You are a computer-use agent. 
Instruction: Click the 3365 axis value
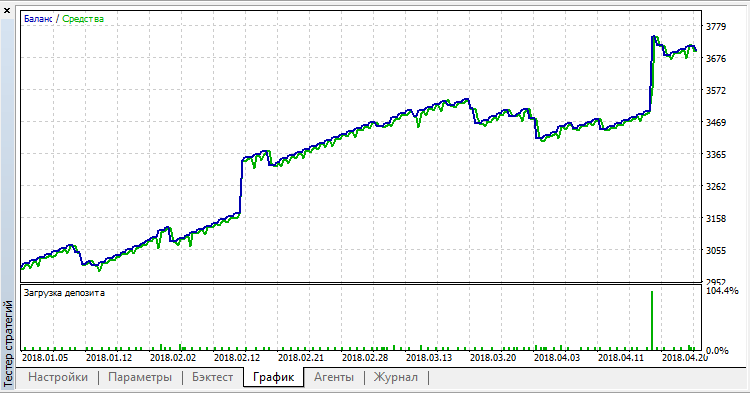[x=716, y=154]
